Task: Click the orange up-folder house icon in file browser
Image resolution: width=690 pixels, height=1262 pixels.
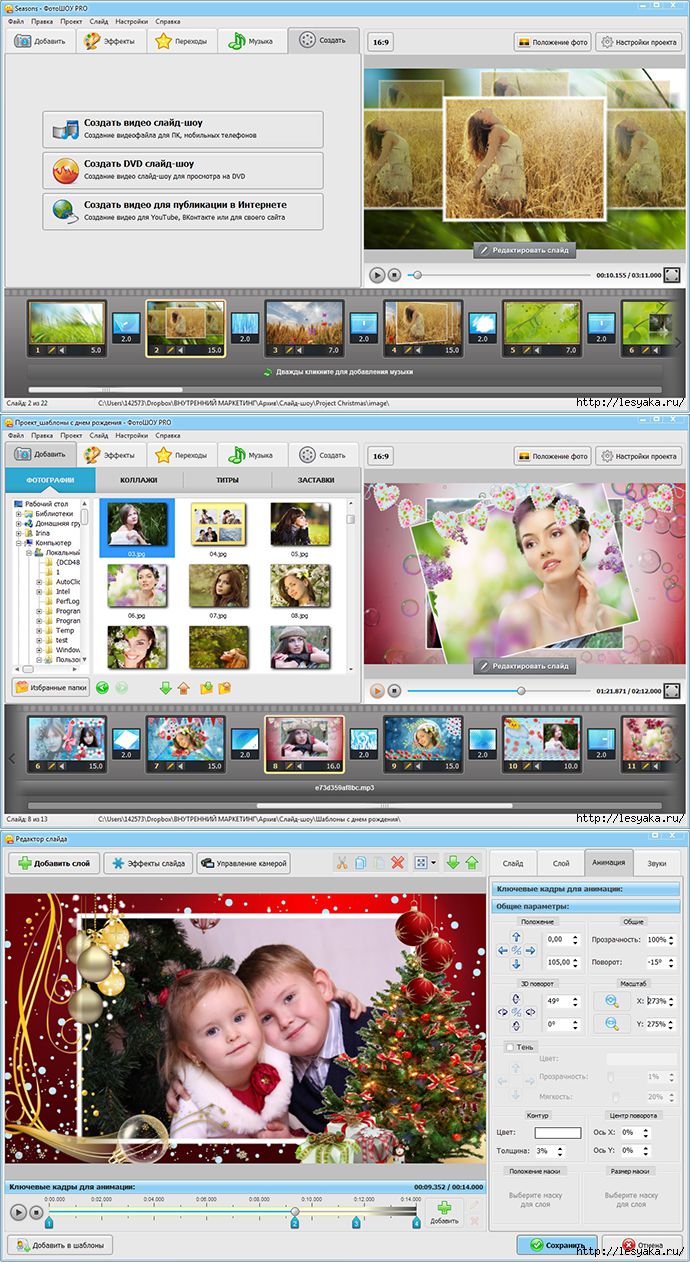Action: pyautogui.click(x=184, y=687)
